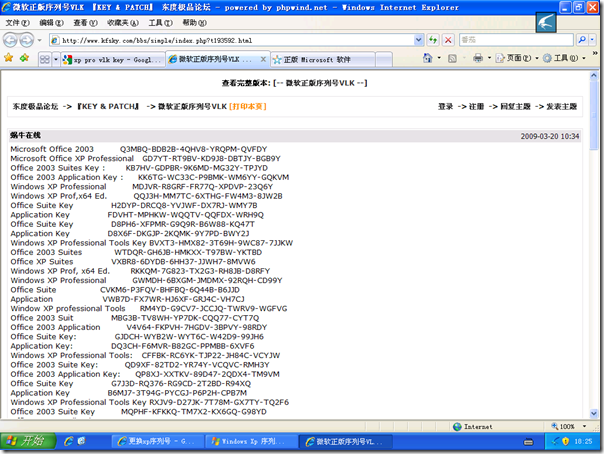
Task: Click the Office XP Suites key line
Action: tap(133, 261)
